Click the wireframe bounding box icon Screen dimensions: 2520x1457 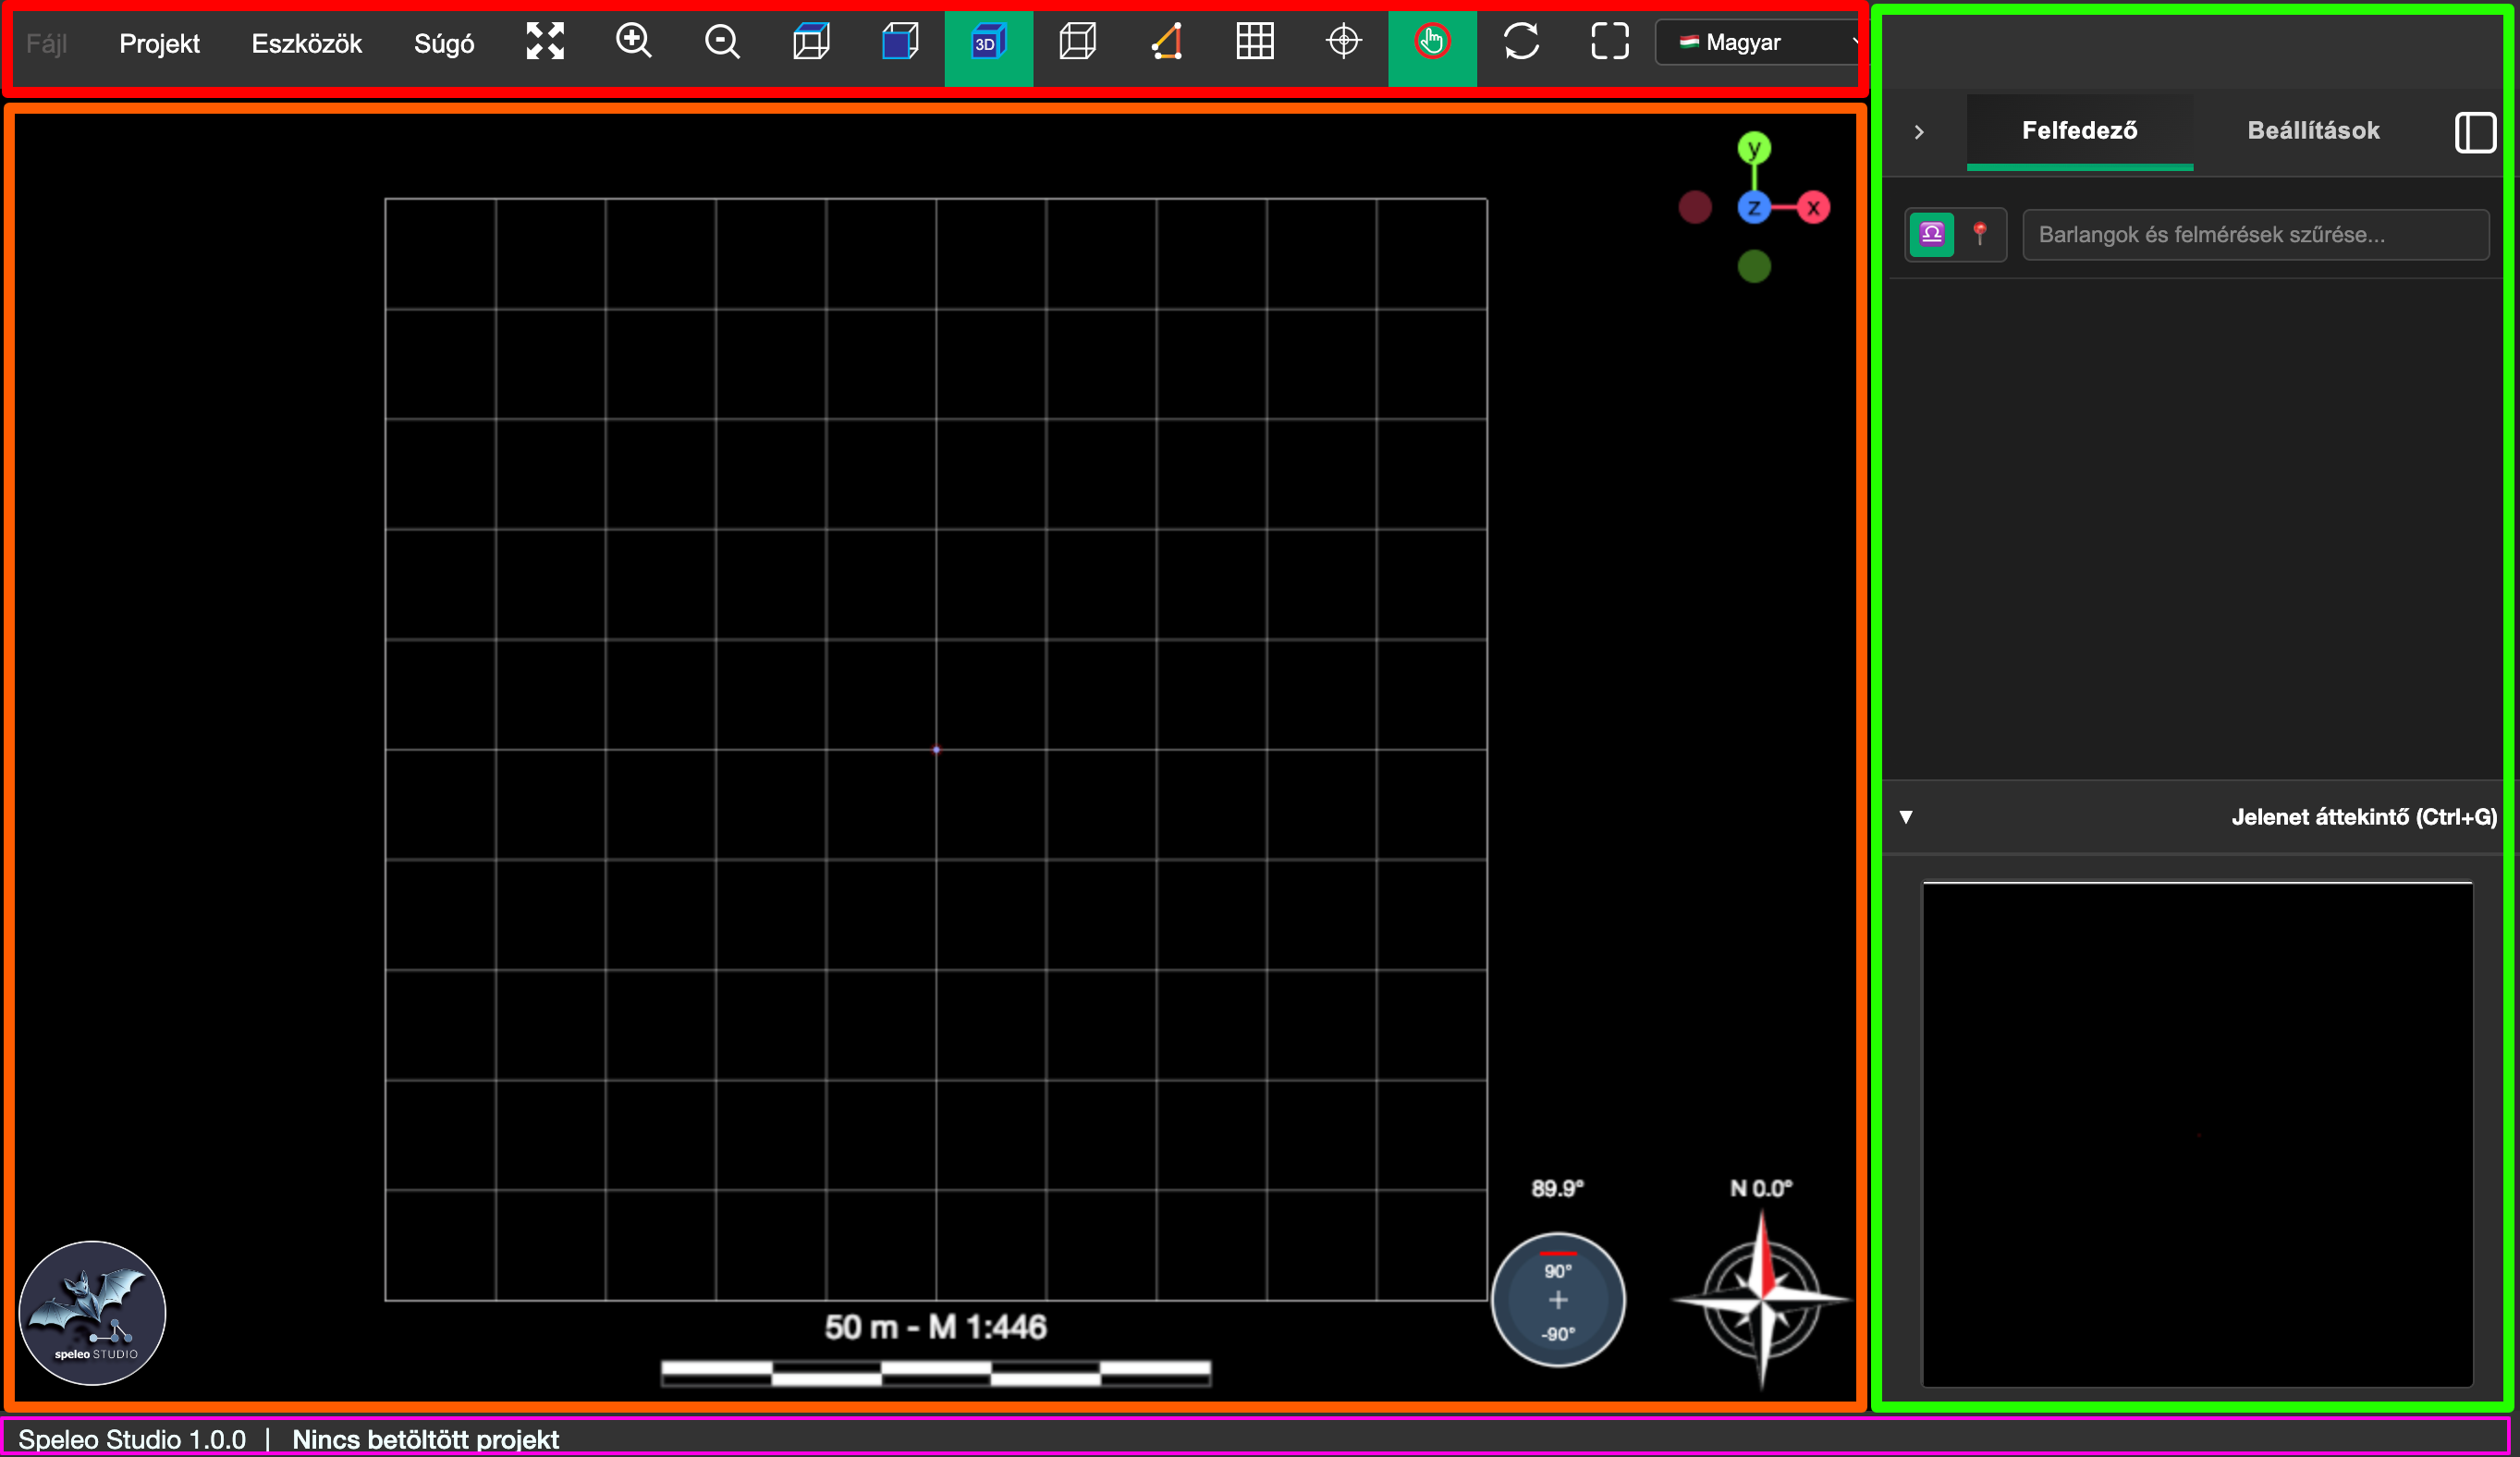click(1077, 42)
